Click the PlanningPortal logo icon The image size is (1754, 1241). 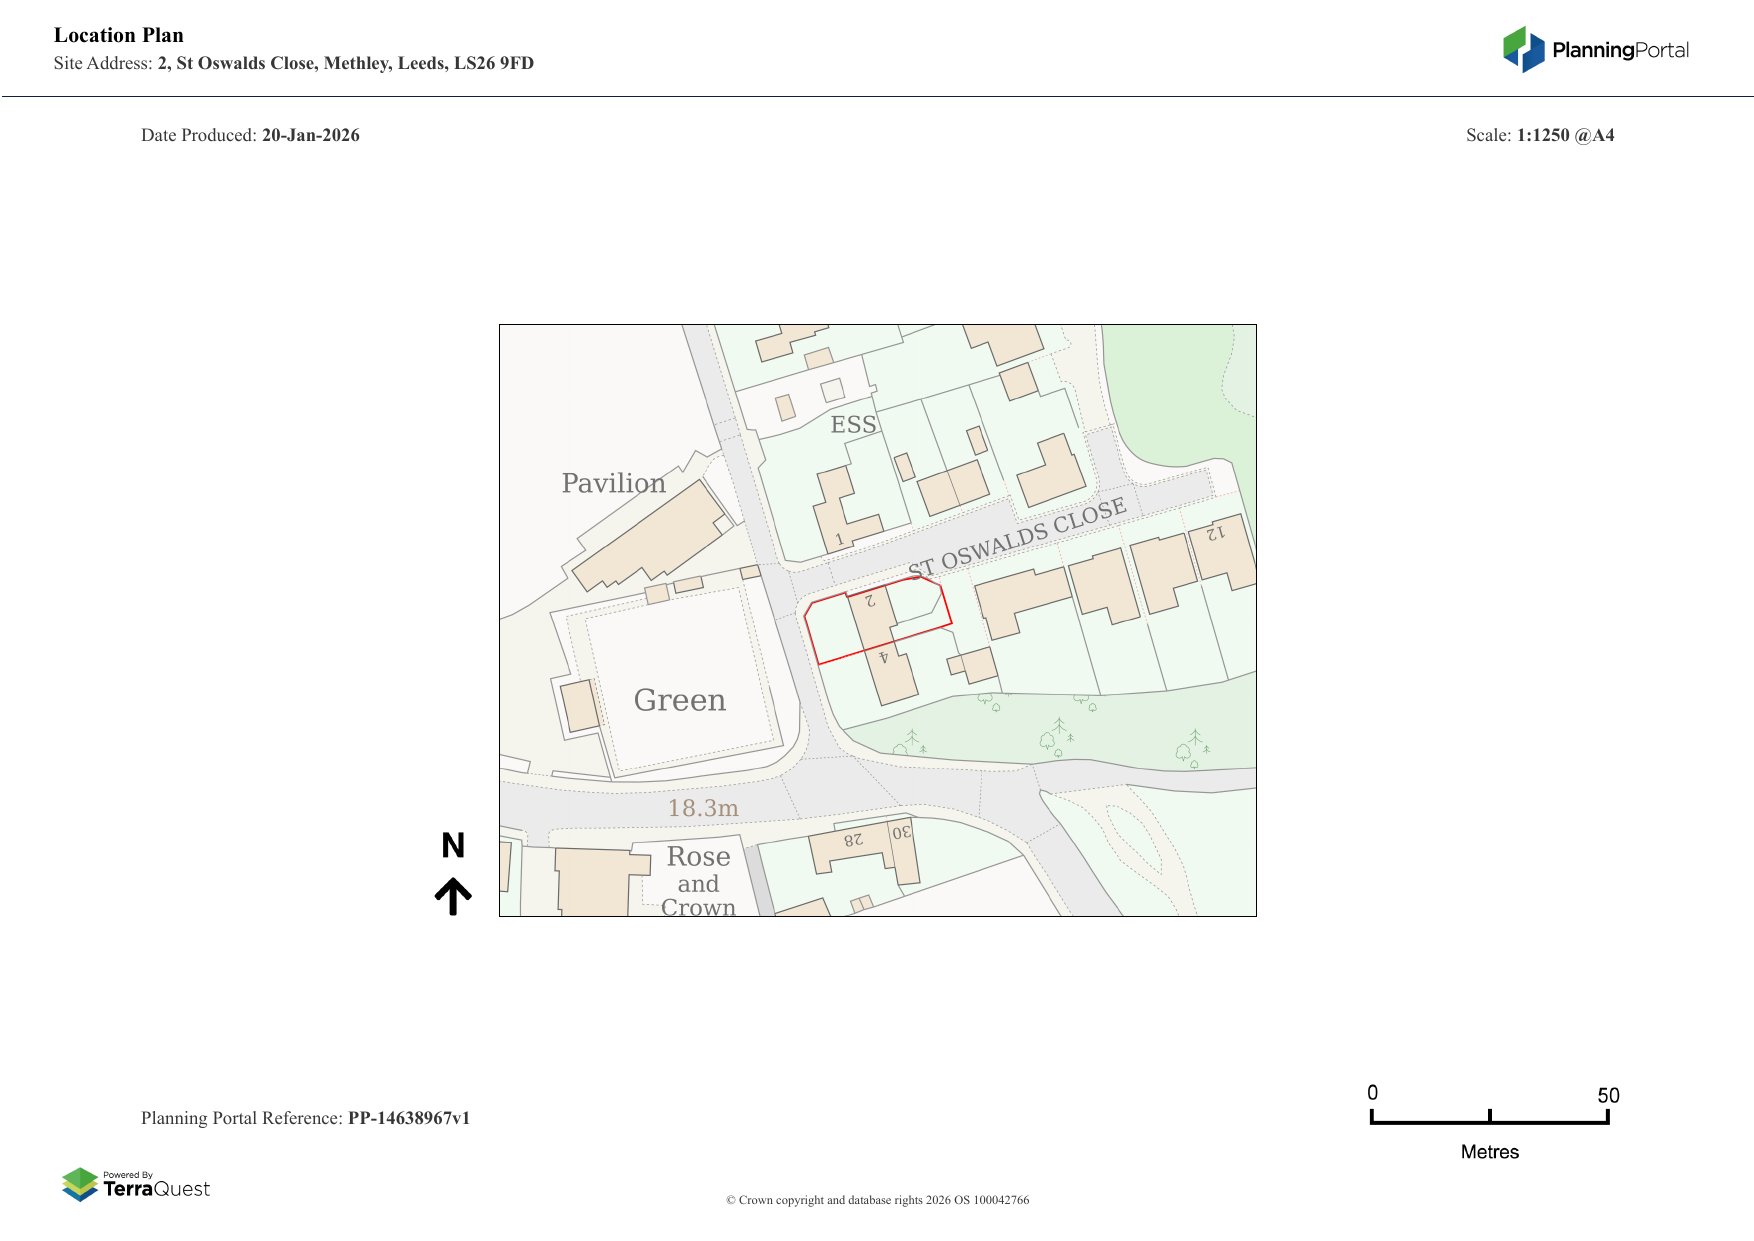click(1523, 50)
